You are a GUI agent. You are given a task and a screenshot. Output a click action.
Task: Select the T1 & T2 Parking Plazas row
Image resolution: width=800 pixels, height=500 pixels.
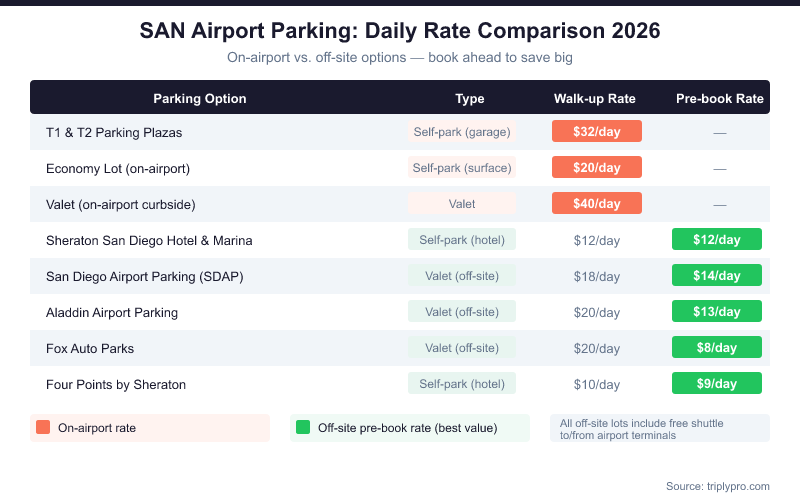click(x=114, y=132)
